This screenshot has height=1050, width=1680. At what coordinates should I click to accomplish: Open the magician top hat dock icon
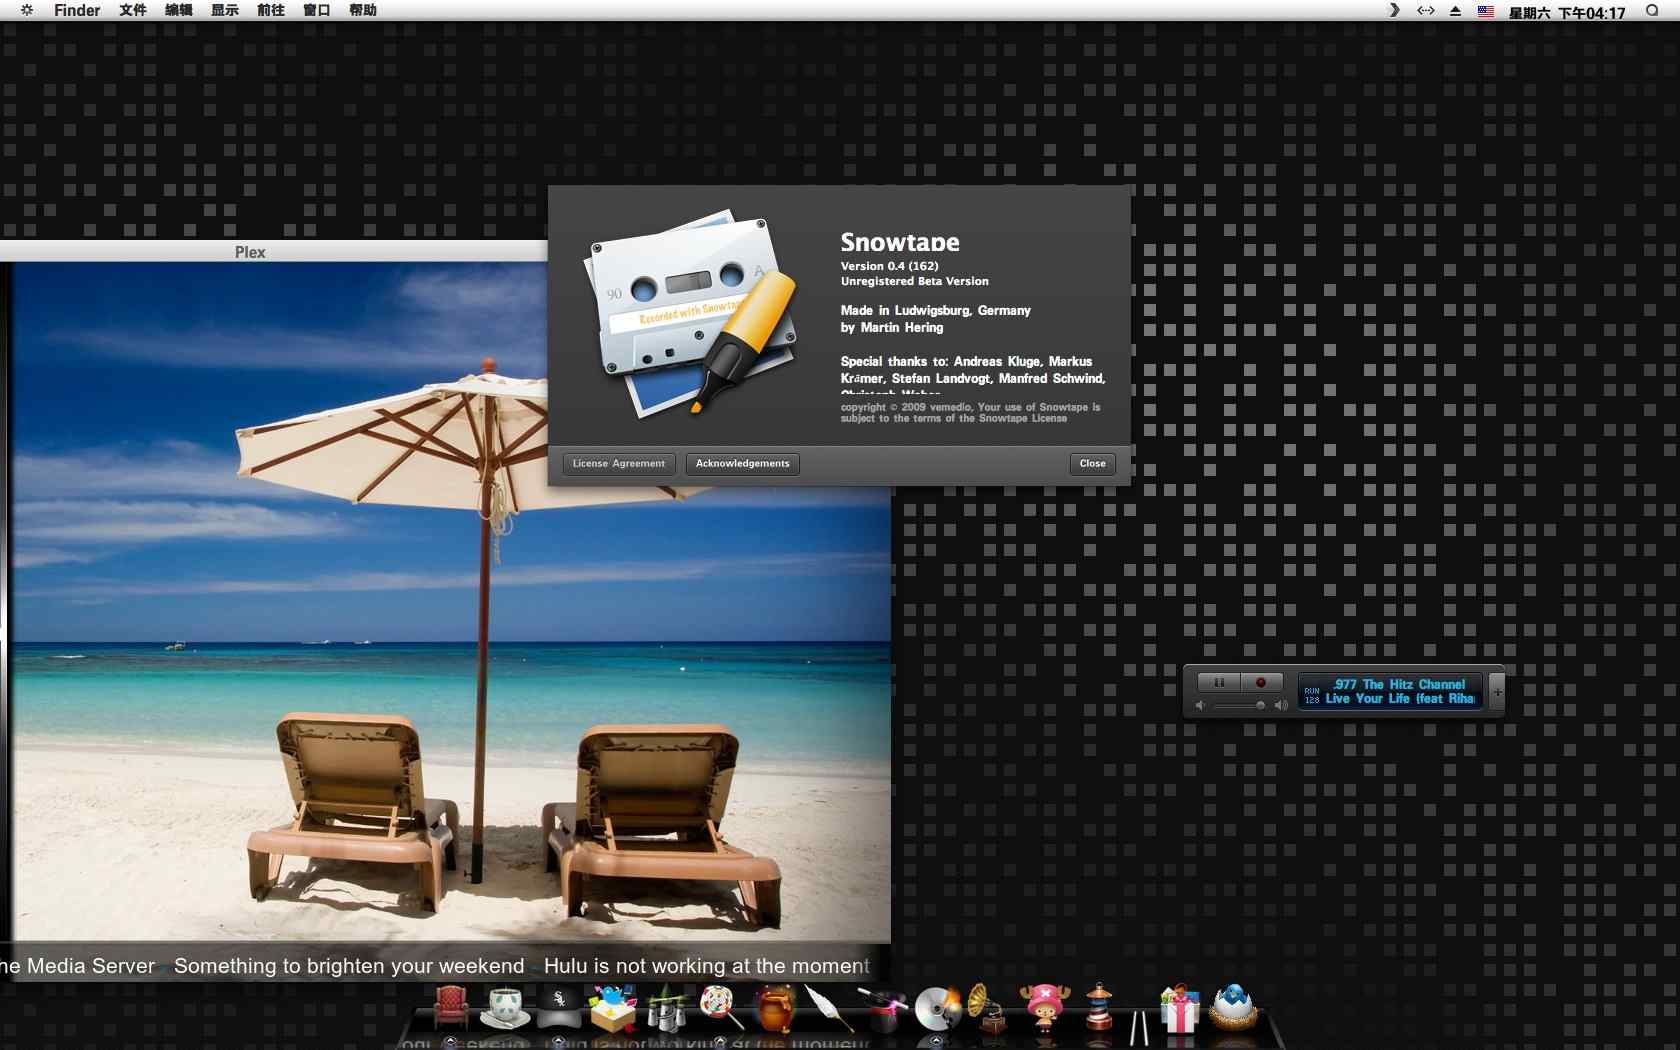[882, 1010]
